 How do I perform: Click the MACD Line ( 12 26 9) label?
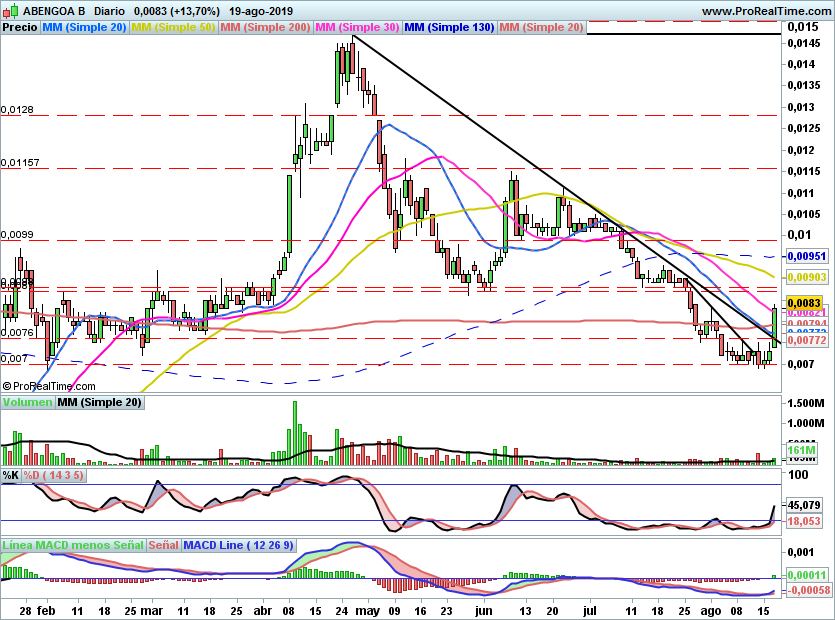click(x=238, y=545)
